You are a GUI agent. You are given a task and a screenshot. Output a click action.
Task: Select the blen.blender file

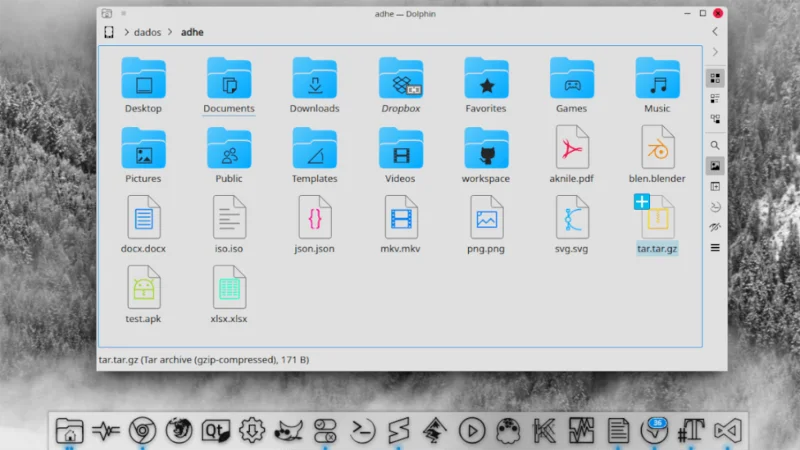[x=657, y=155]
